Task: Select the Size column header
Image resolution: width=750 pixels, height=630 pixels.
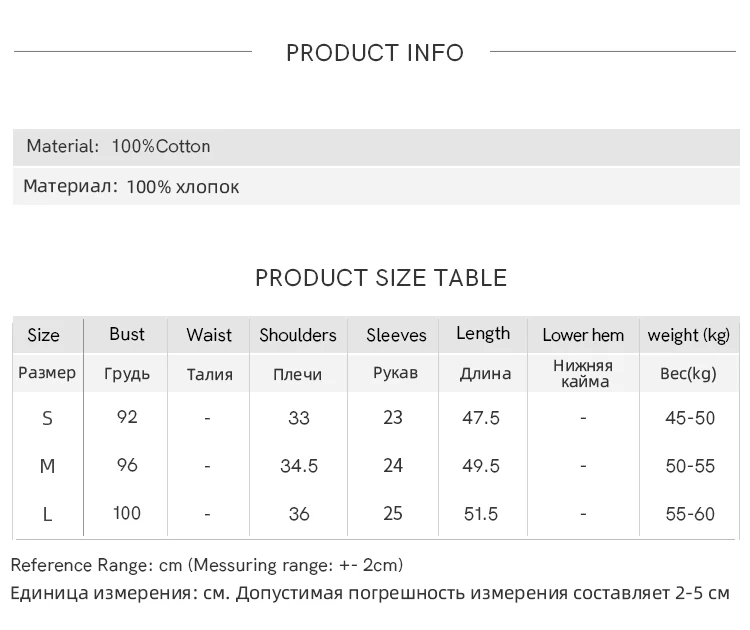Action: coord(43,336)
